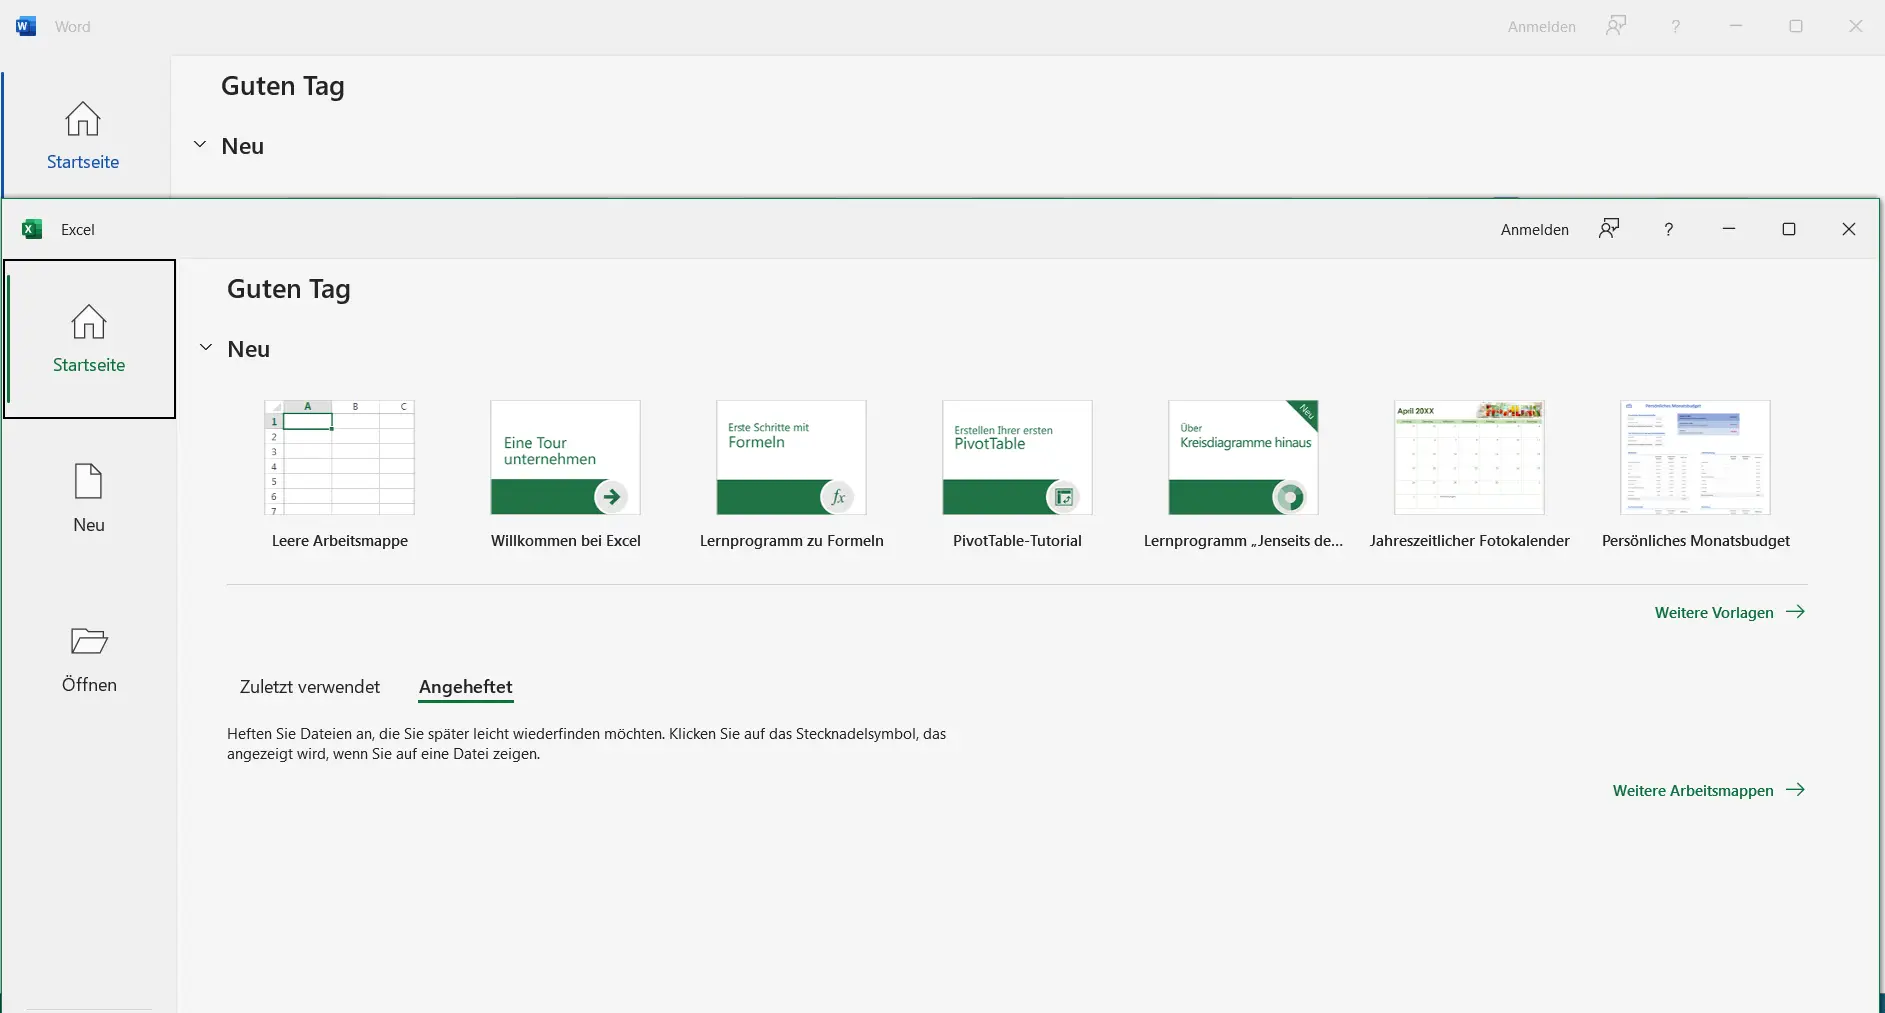Image resolution: width=1885 pixels, height=1013 pixels.
Task: Click the Excel feedback person icon
Action: click(x=1608, y=229)
